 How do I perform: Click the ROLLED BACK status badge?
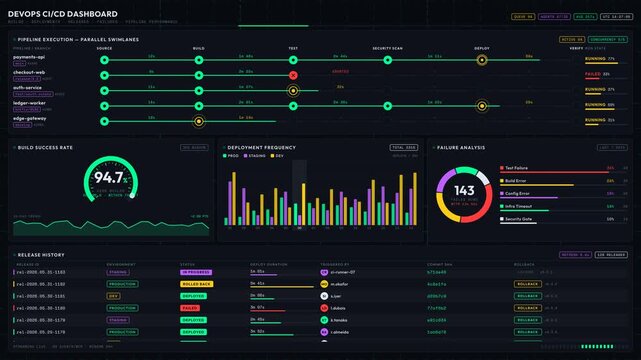click(196, 284)
